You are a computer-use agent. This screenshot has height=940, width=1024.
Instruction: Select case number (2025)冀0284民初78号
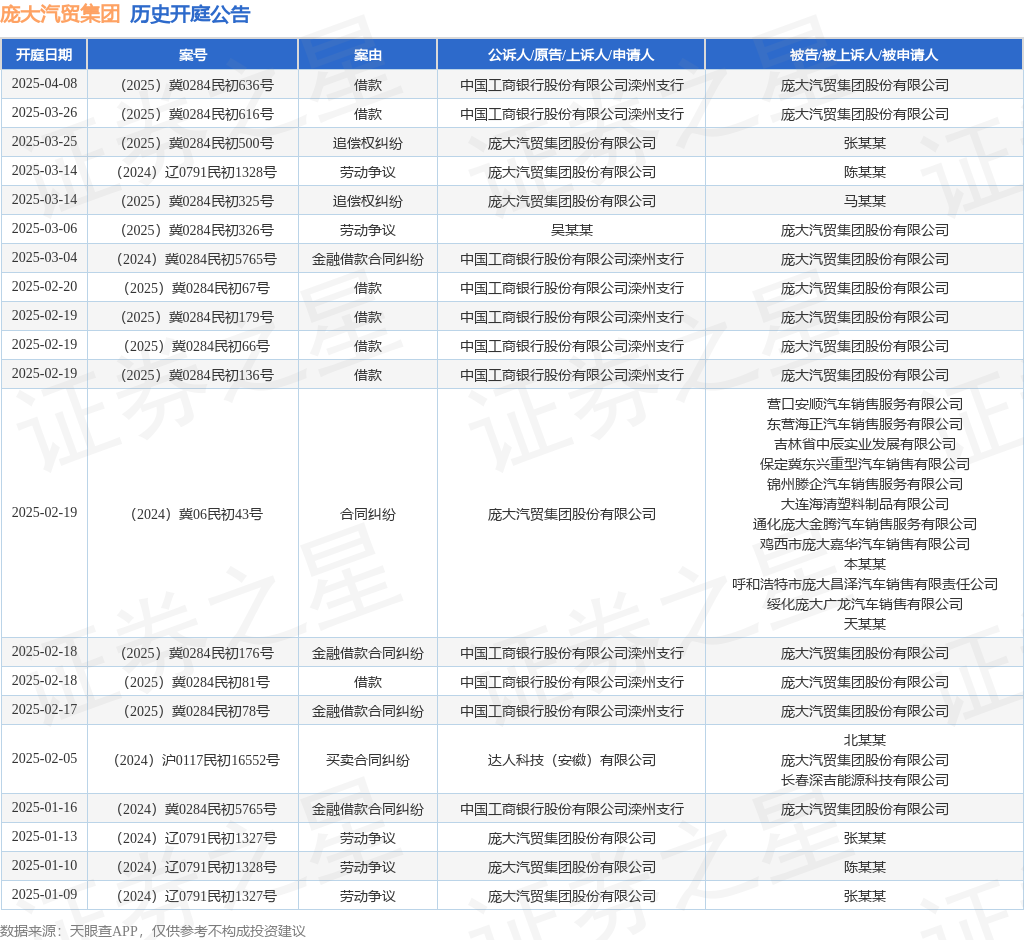point(197,711)
